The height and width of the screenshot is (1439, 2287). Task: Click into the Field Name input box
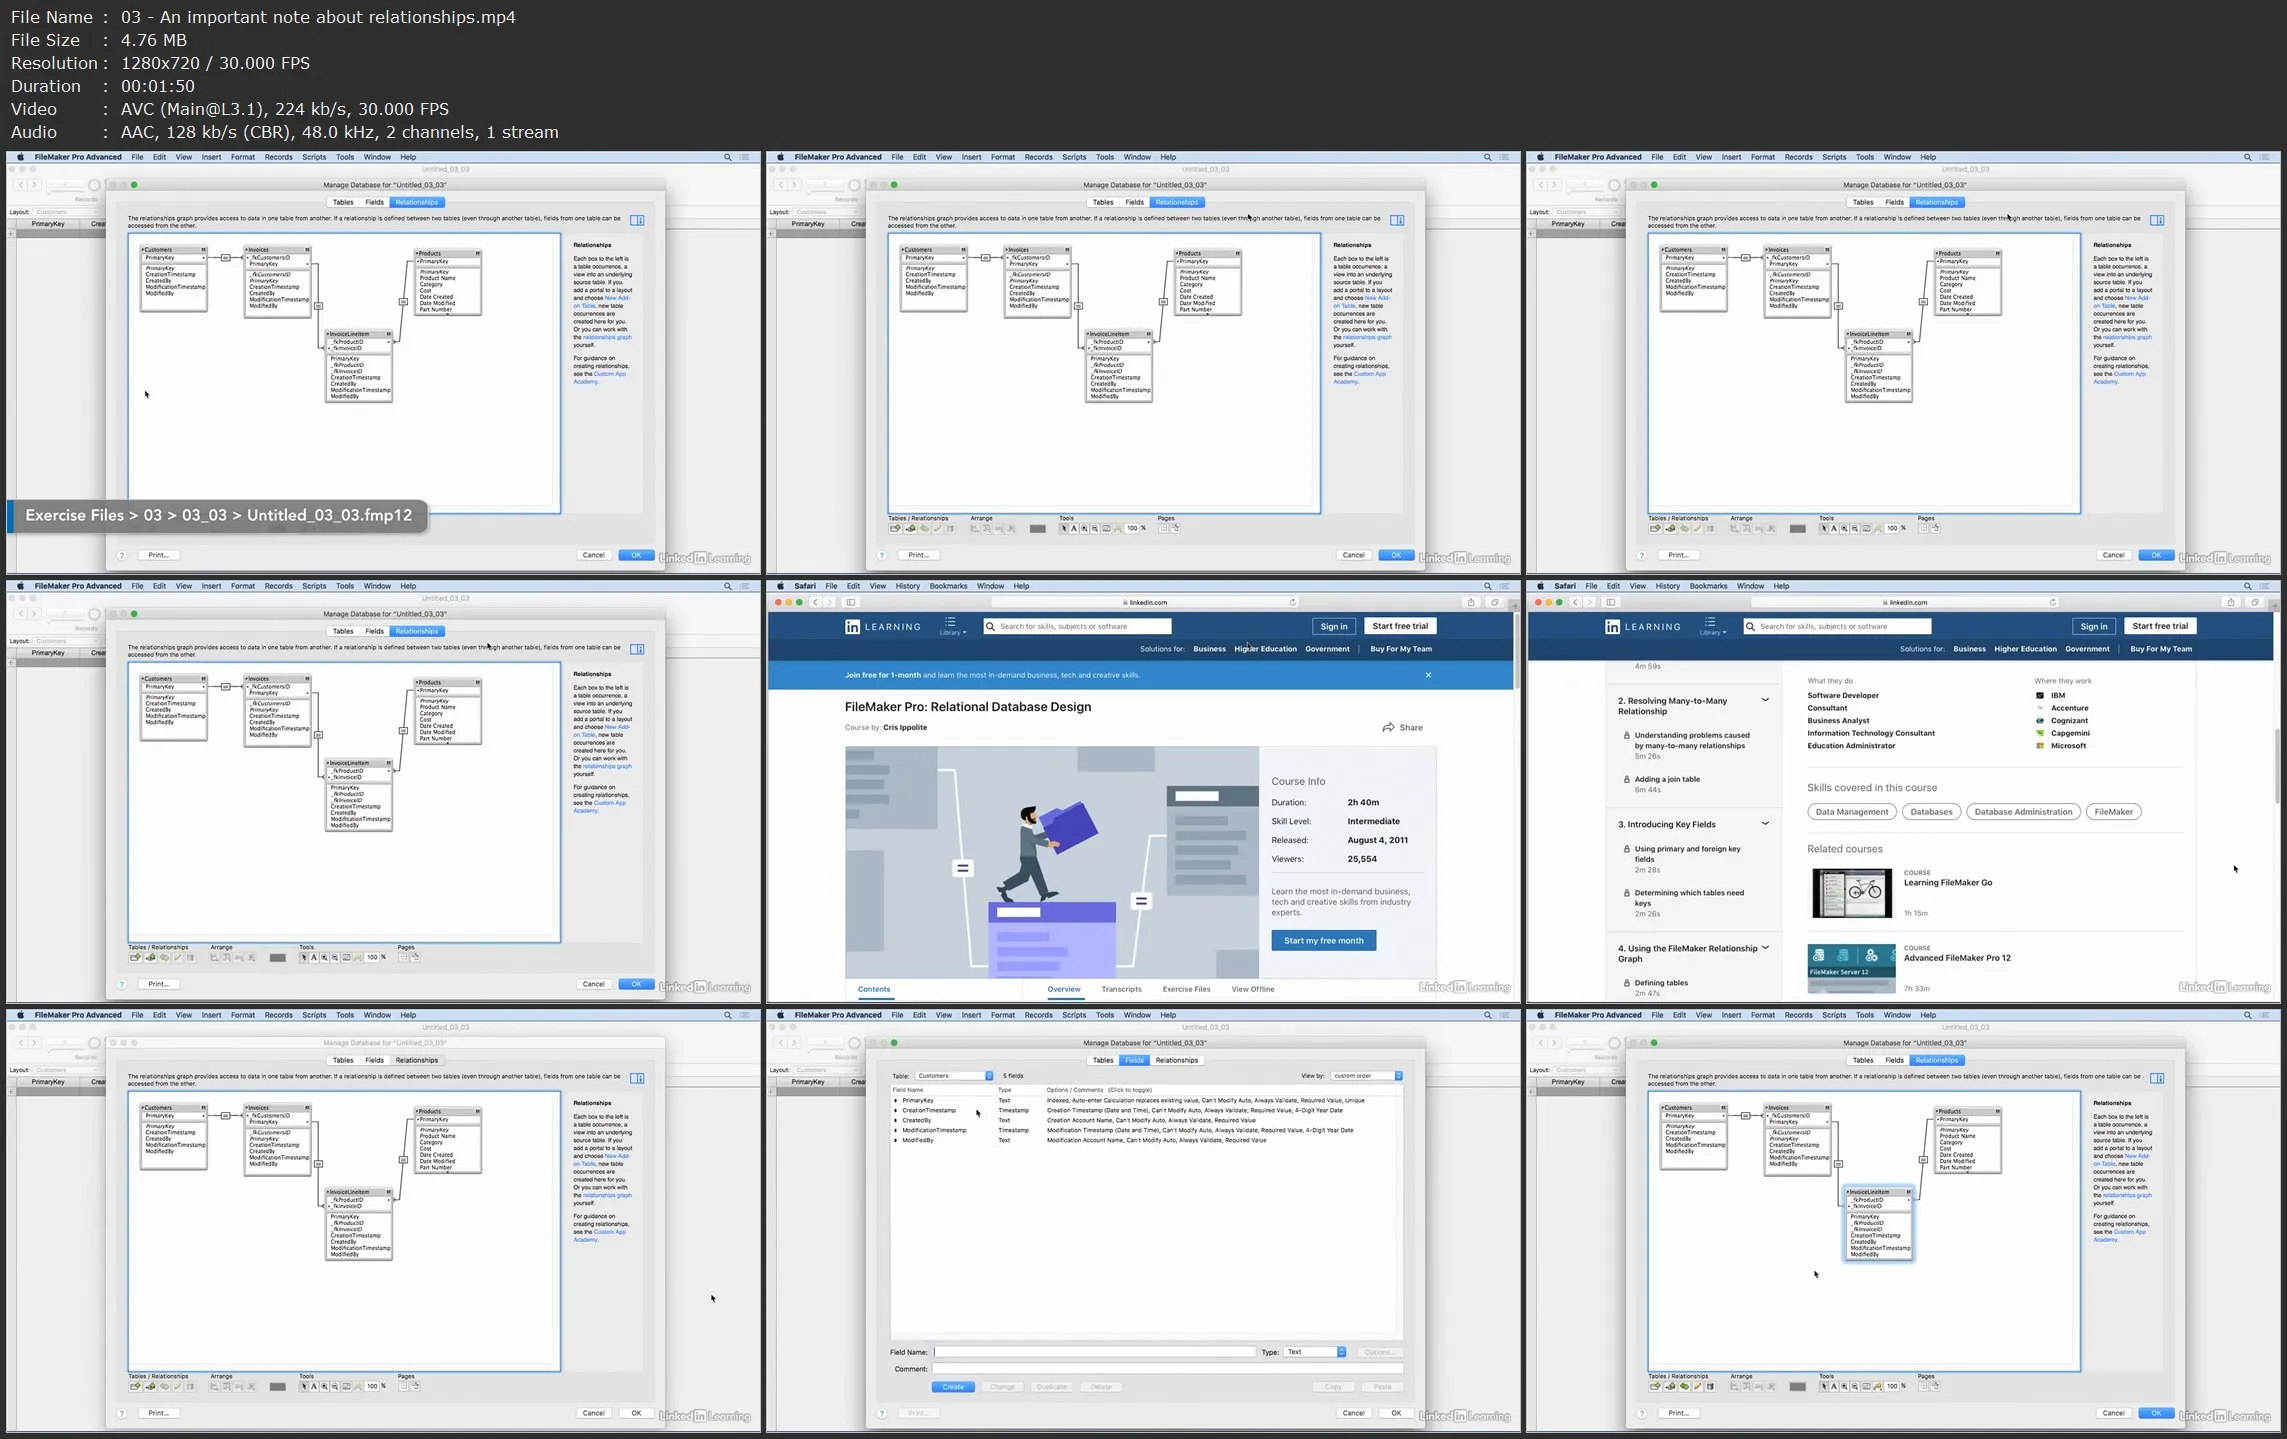1094,1352
